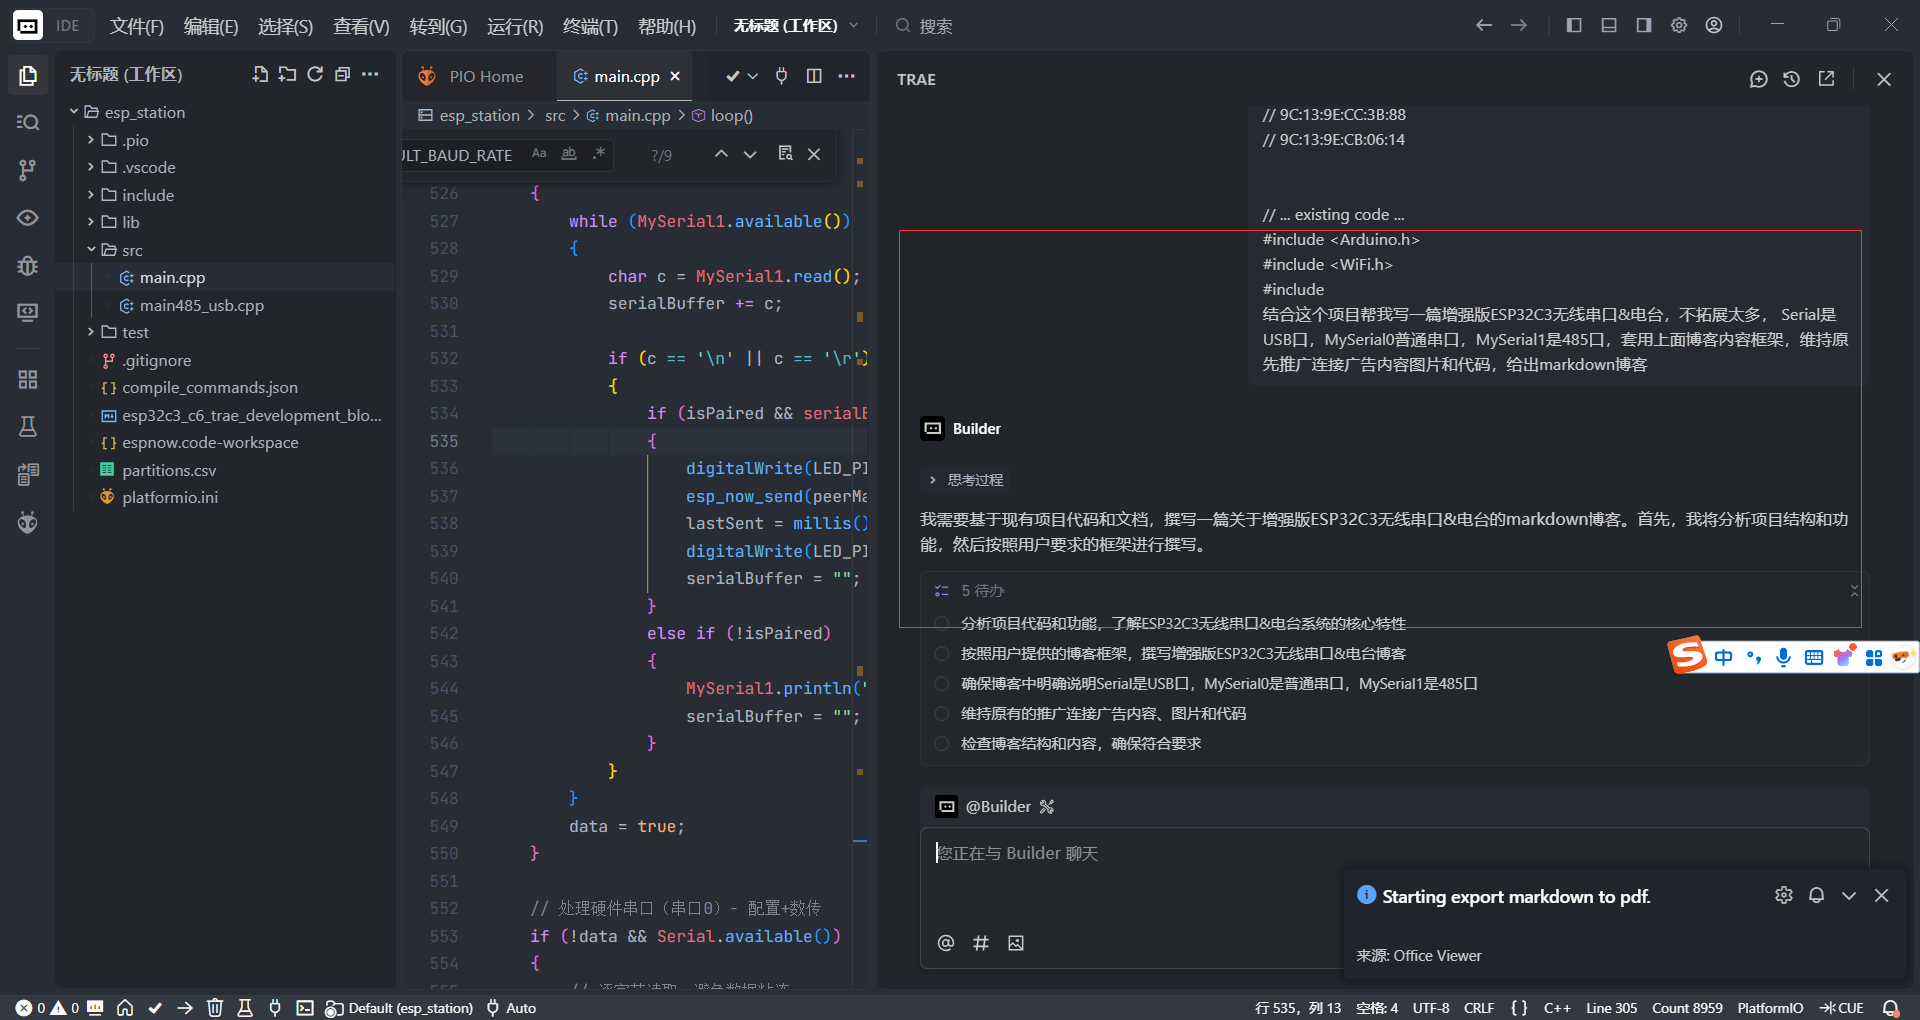Screen dimensions: 1920x1020
Task: Click the Extensions icon in activity bar
Action: pos(28,379)
